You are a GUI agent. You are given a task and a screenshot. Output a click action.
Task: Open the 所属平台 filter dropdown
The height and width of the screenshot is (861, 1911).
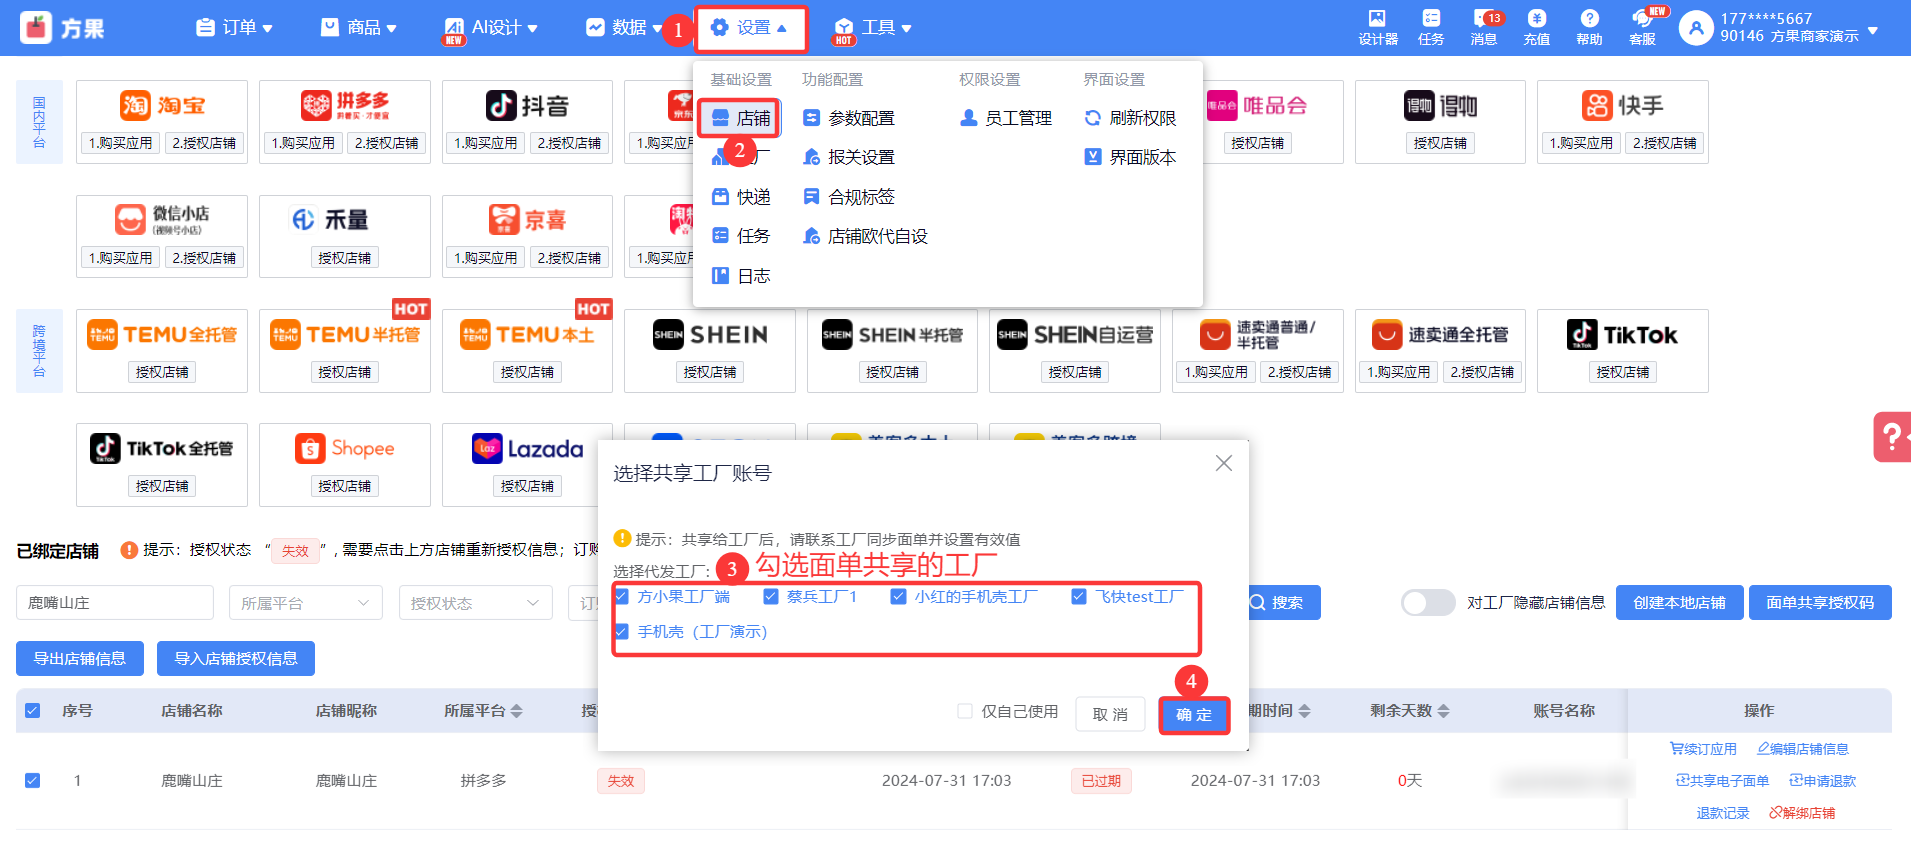point(306,603)
